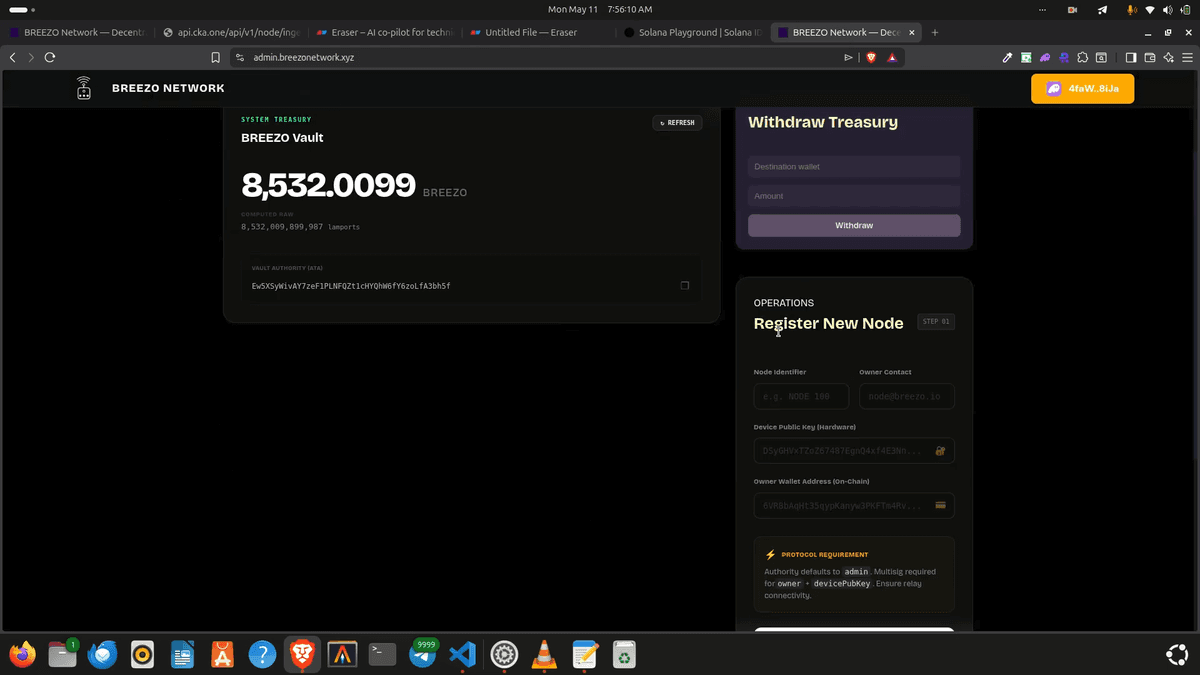1200x675 pixels.
Task: Copy the vault authority address icon
Action: (685, 286)
